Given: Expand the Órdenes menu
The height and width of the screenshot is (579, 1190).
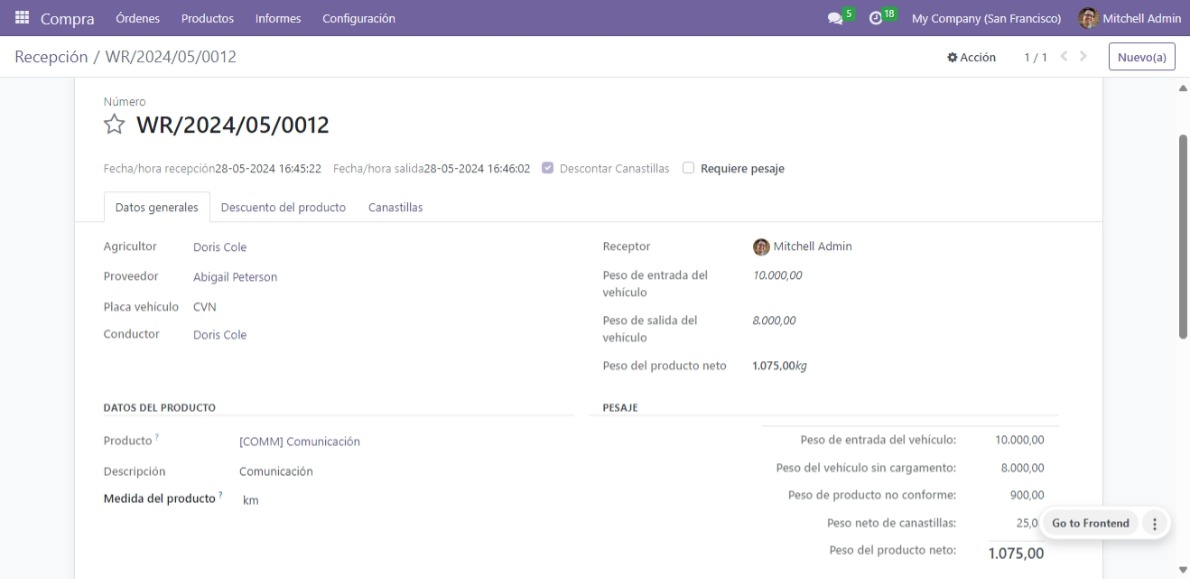Looking at the screenshot, I should point(138,18).
